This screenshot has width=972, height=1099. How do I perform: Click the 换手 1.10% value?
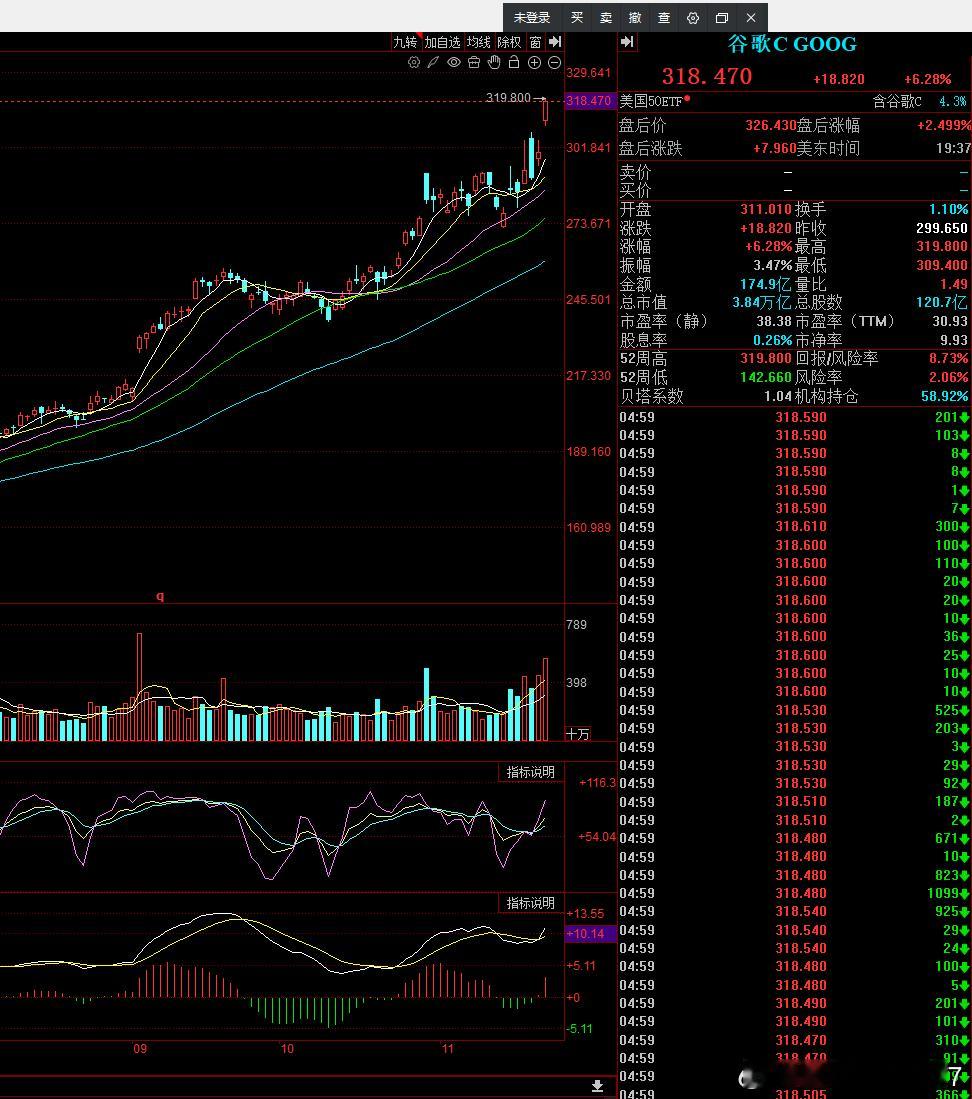(x=949, y=209)
